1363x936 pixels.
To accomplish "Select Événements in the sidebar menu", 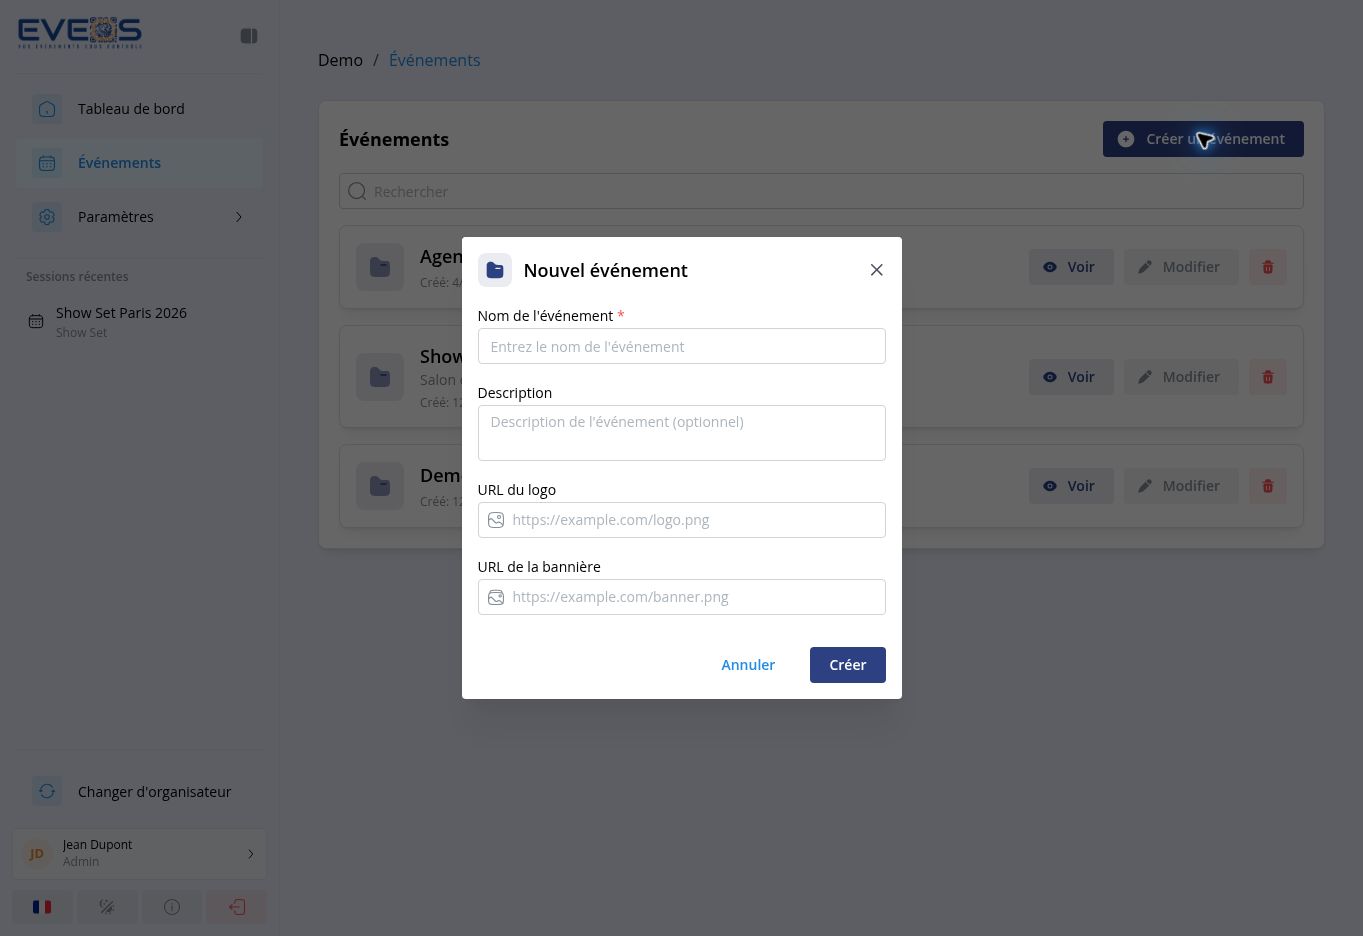I will pyautogui.click(x=139, y=163).
